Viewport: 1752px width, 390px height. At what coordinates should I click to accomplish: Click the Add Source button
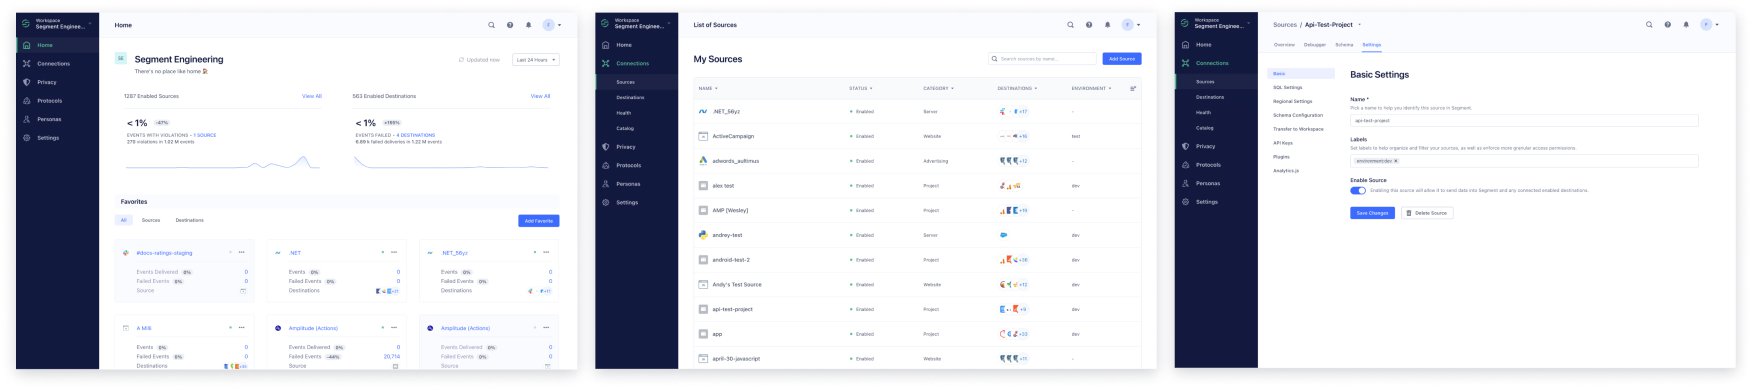click(x=1122, y=59)
